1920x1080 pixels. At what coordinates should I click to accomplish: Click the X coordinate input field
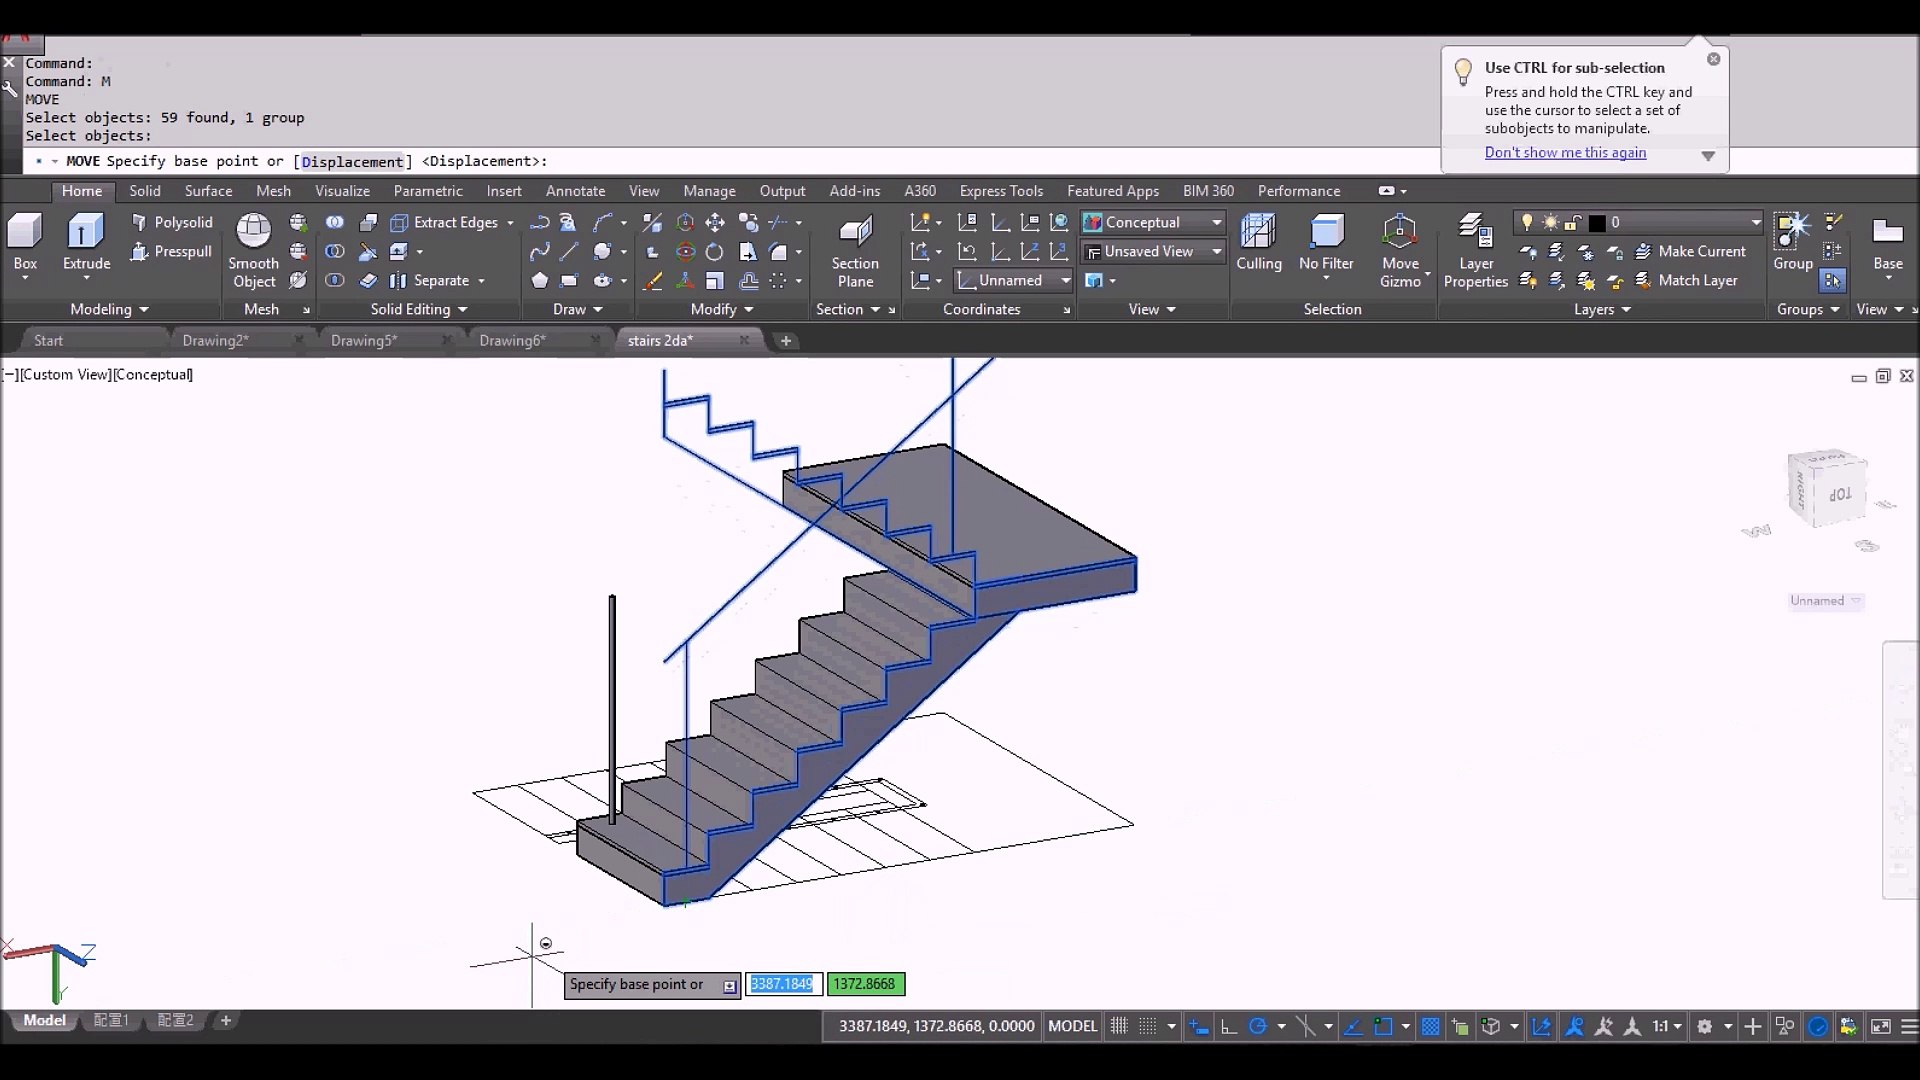(x=782, y=984)
